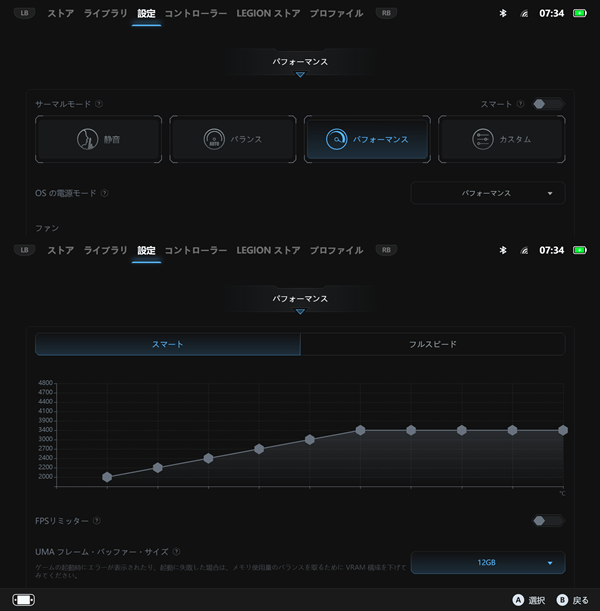
Task: Open ライブラリ tab in upper navigation
Action: 106,13
